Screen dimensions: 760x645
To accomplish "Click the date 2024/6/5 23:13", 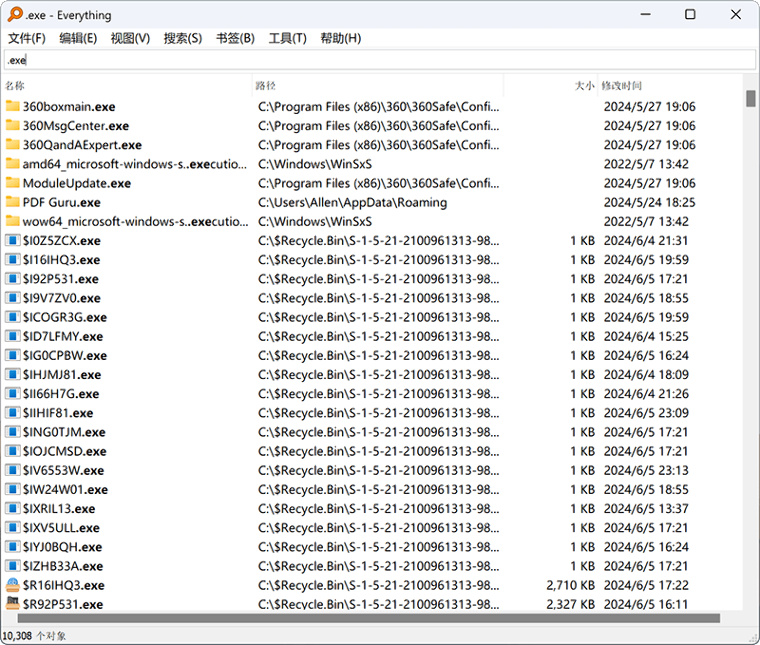I will (646, 470).
